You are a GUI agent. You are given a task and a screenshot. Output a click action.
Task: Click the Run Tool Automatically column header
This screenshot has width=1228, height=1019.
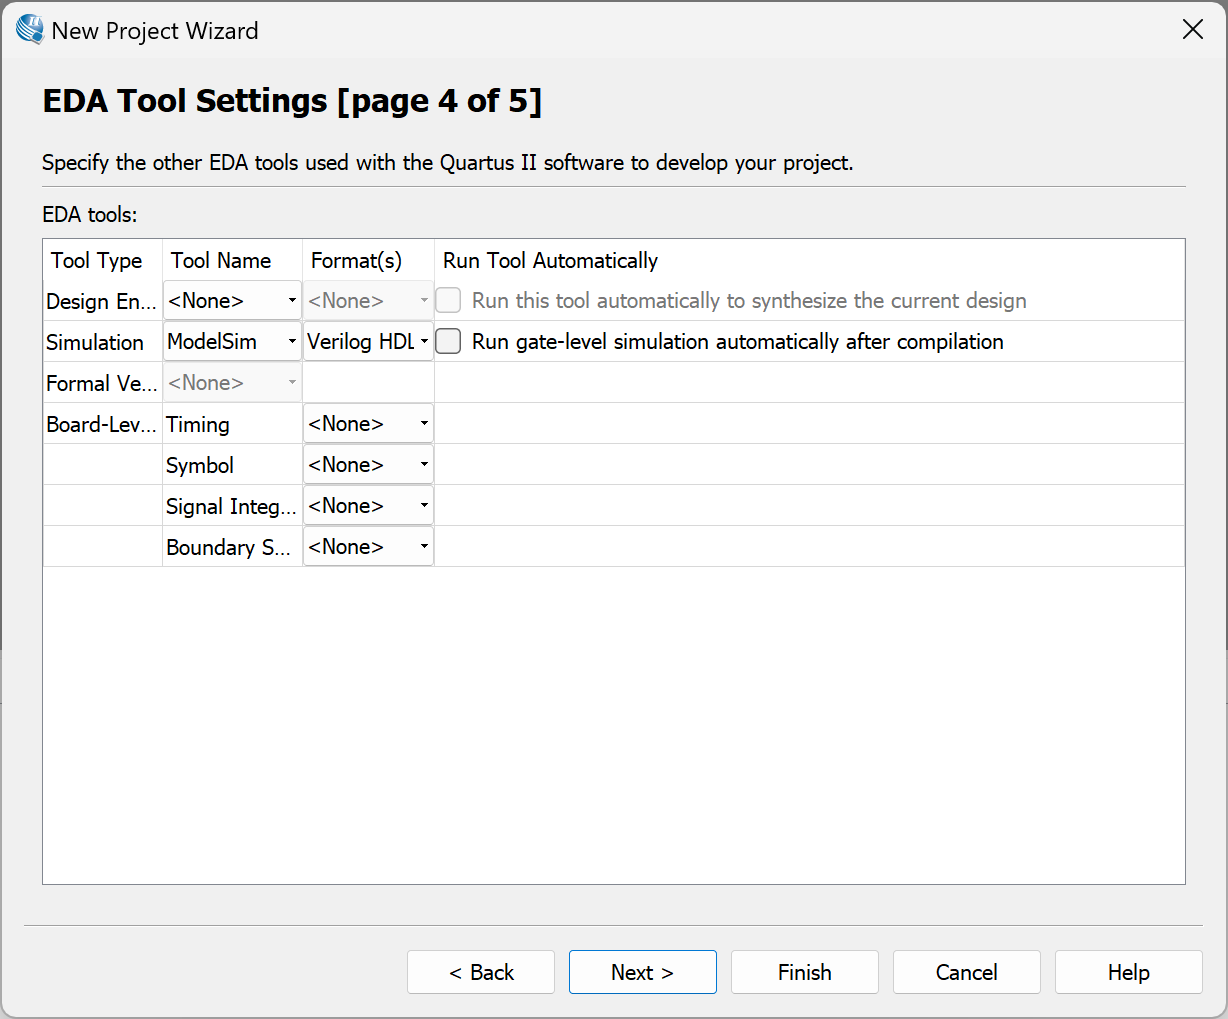550,261
